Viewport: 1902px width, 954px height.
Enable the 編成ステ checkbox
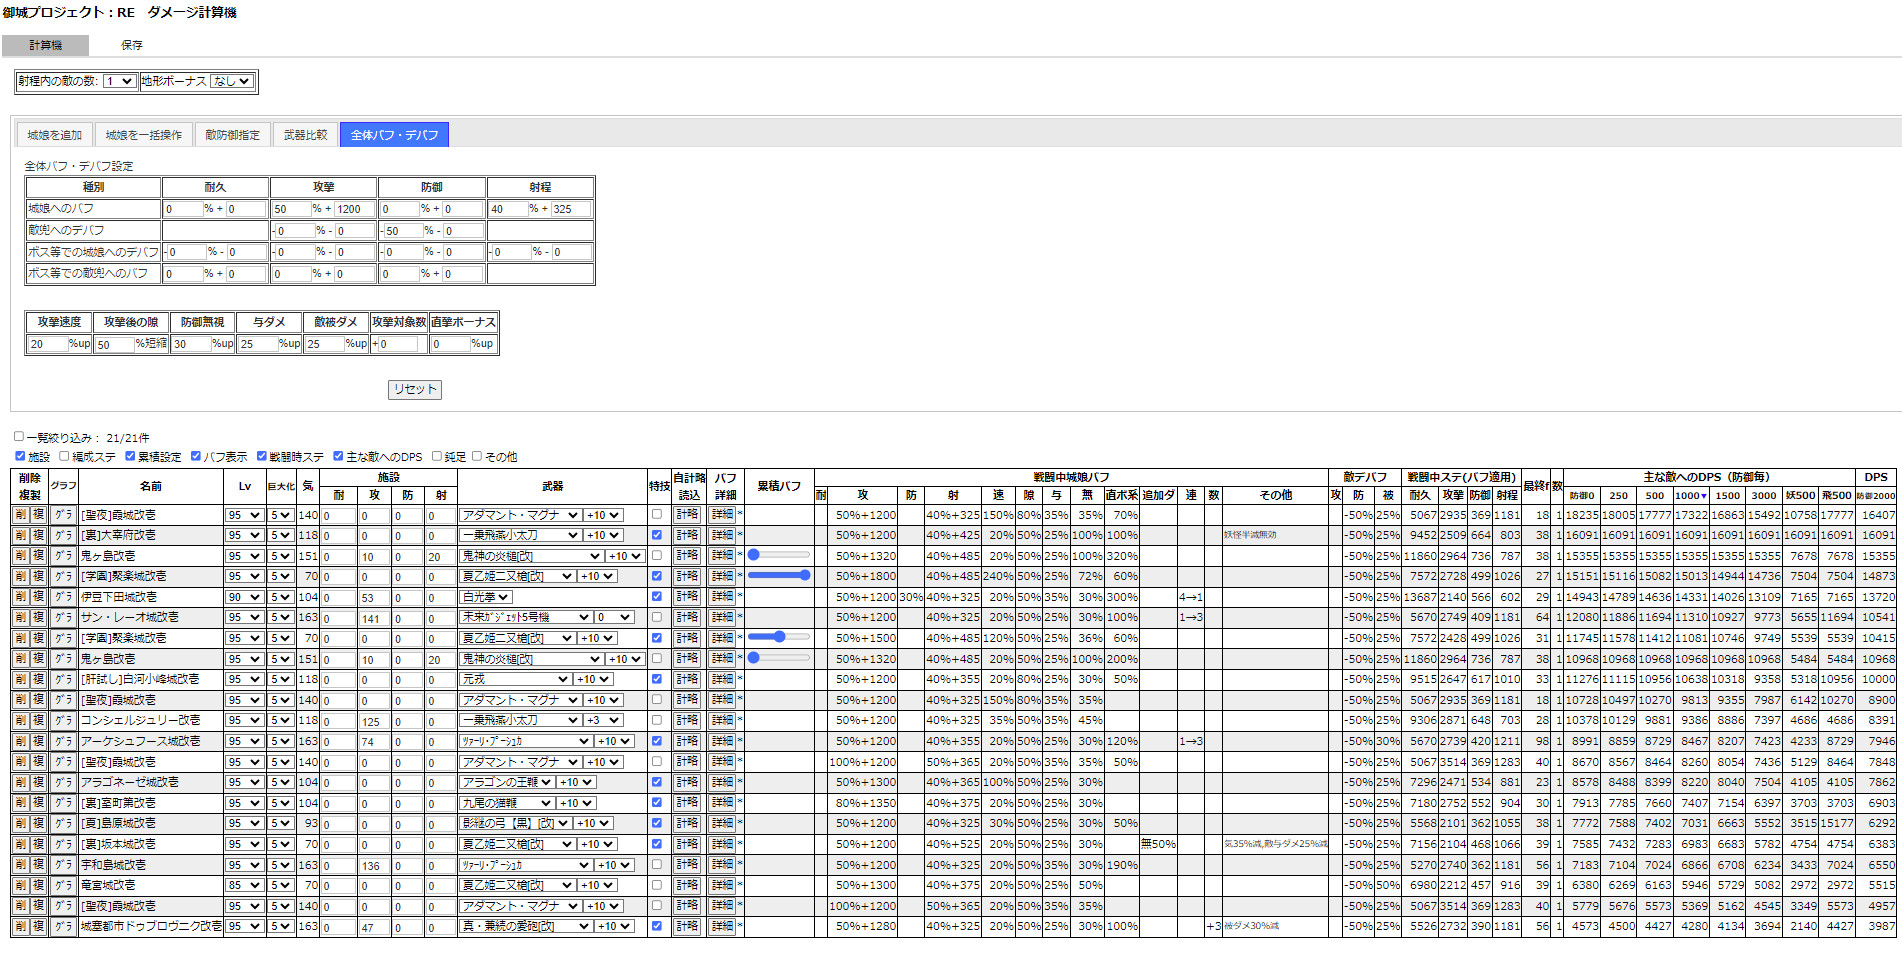click(x=64, y=456)
